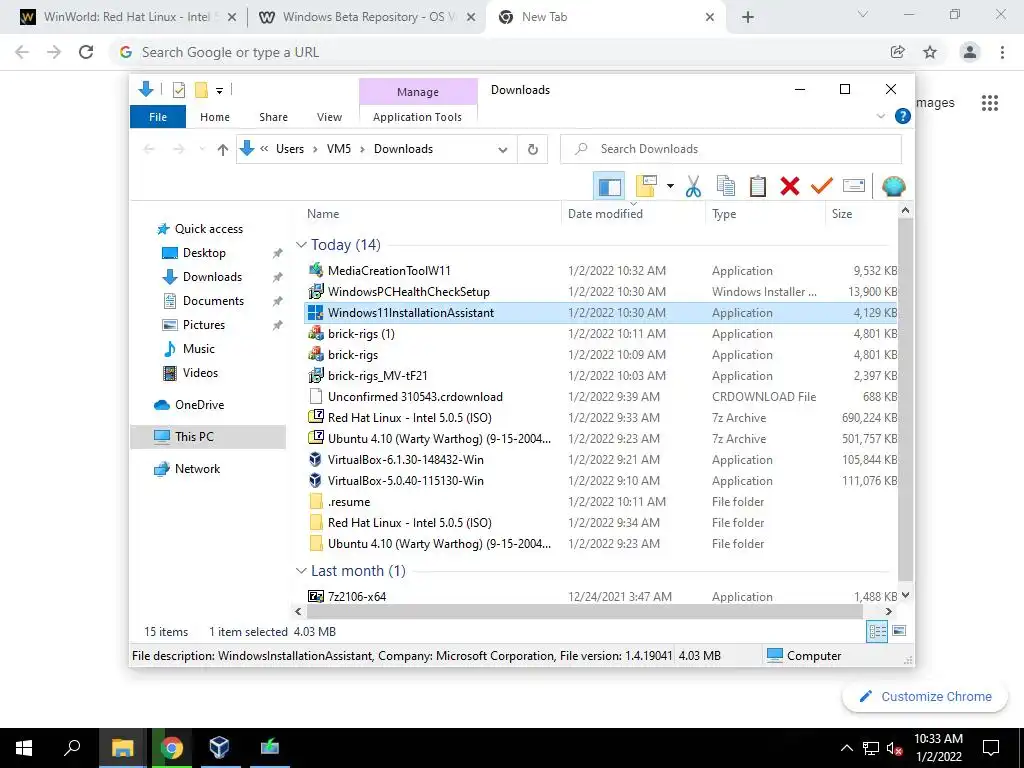Click the VirtualBox icon in the taskbar

pos(219,748)
